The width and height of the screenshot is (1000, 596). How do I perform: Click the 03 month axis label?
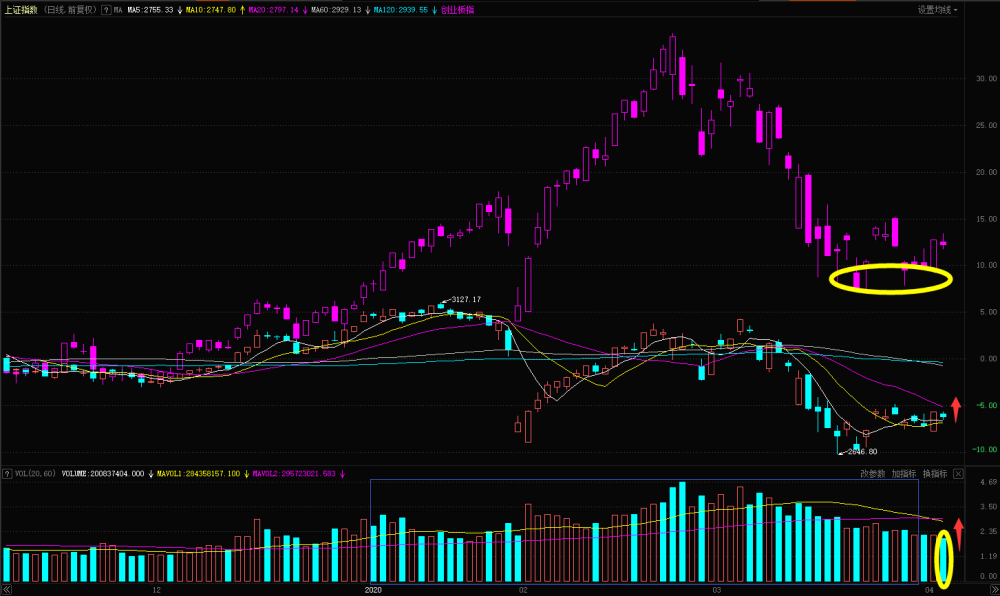pos(717,590)
